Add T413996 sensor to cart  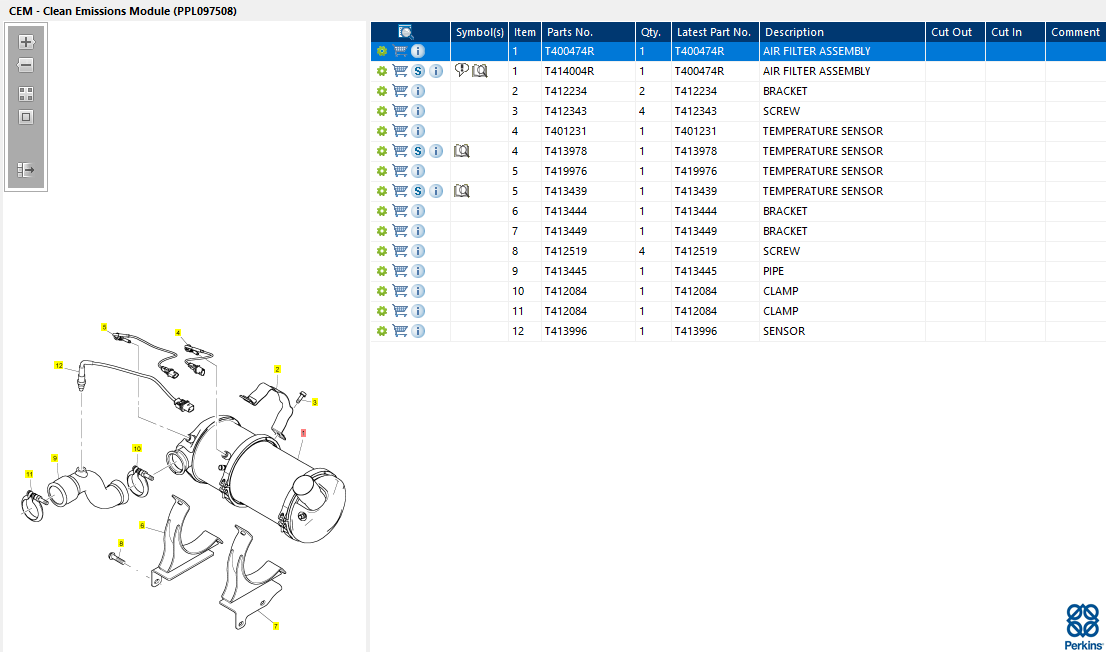click(x=400, y=331)
